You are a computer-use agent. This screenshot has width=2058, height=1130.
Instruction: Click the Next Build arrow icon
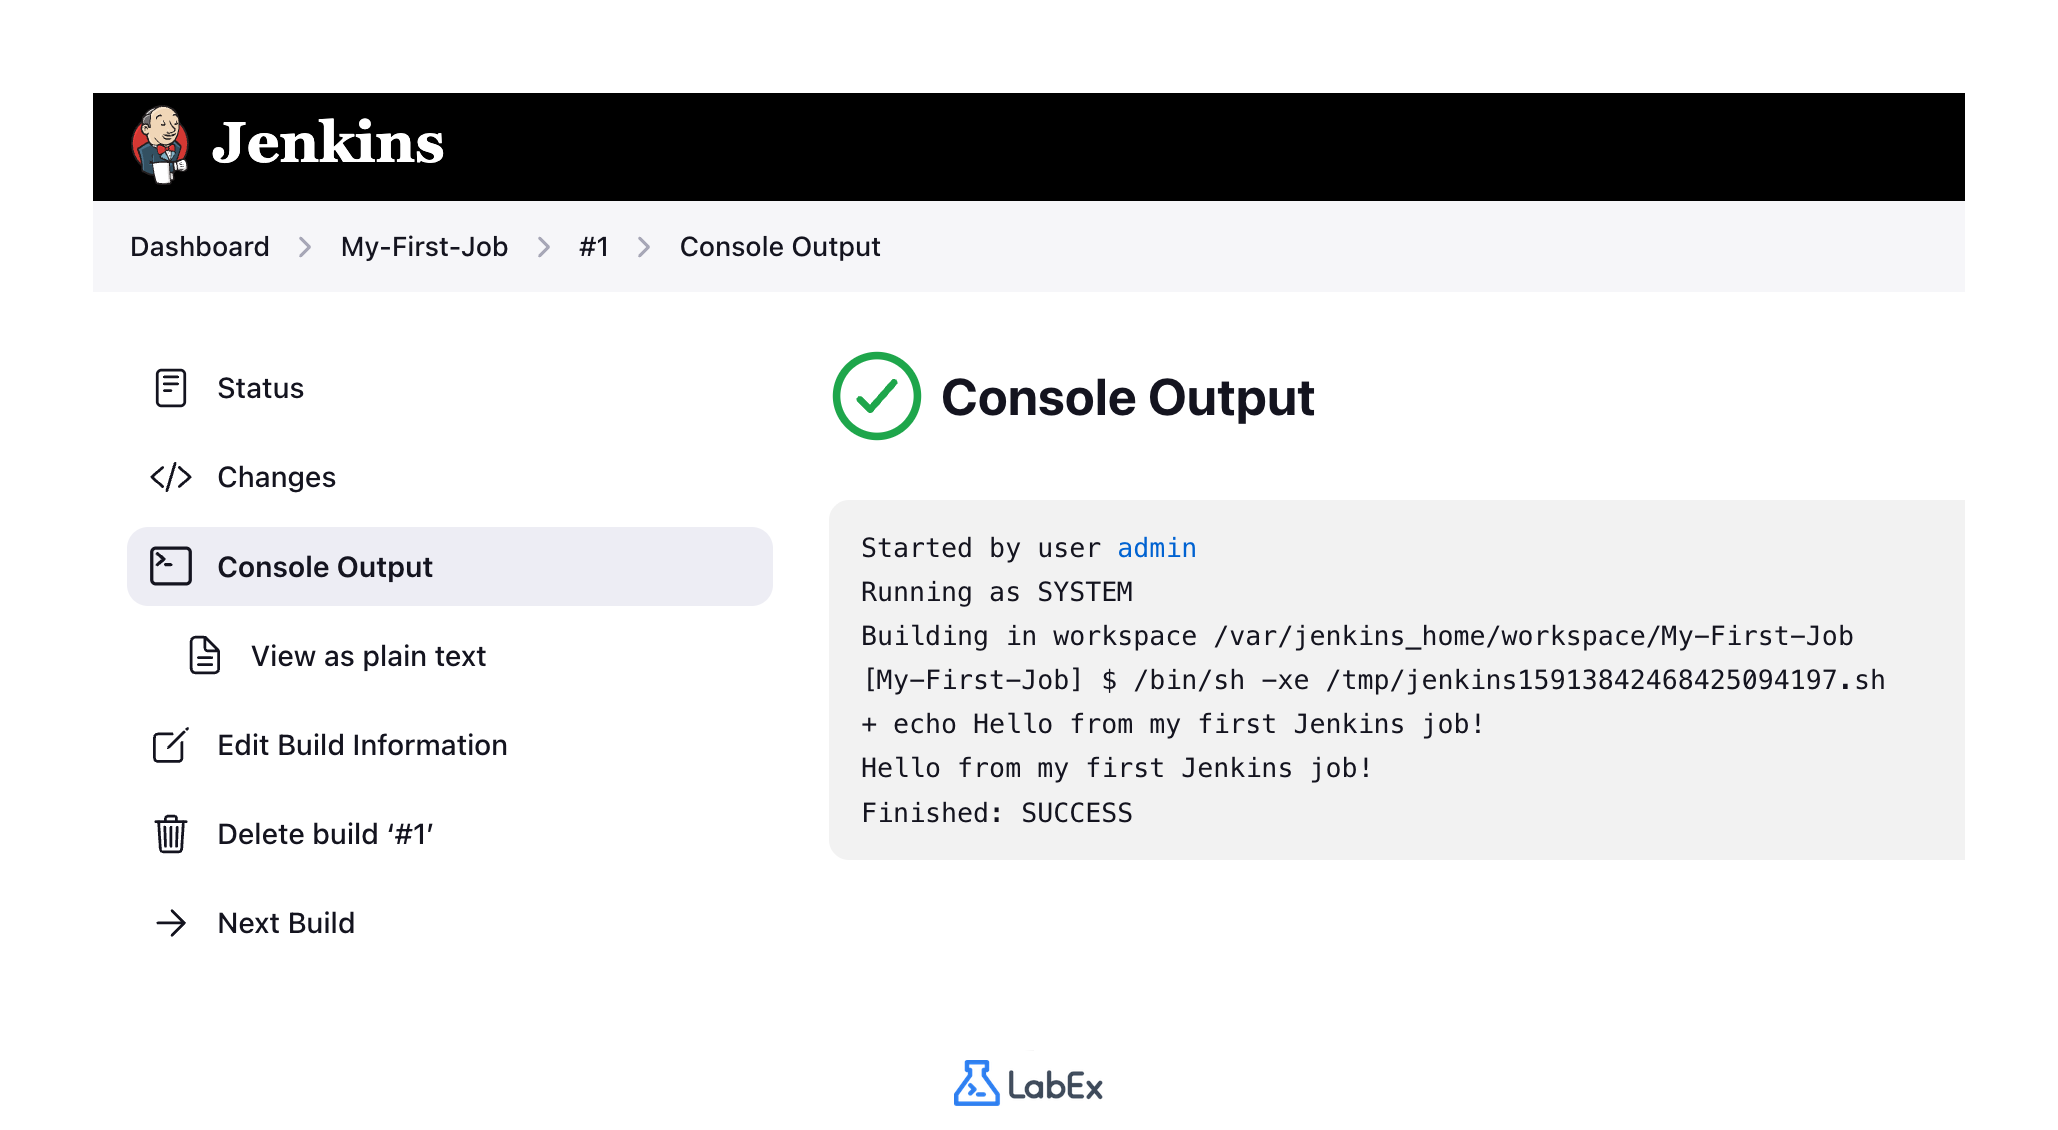tap(171, 923)
